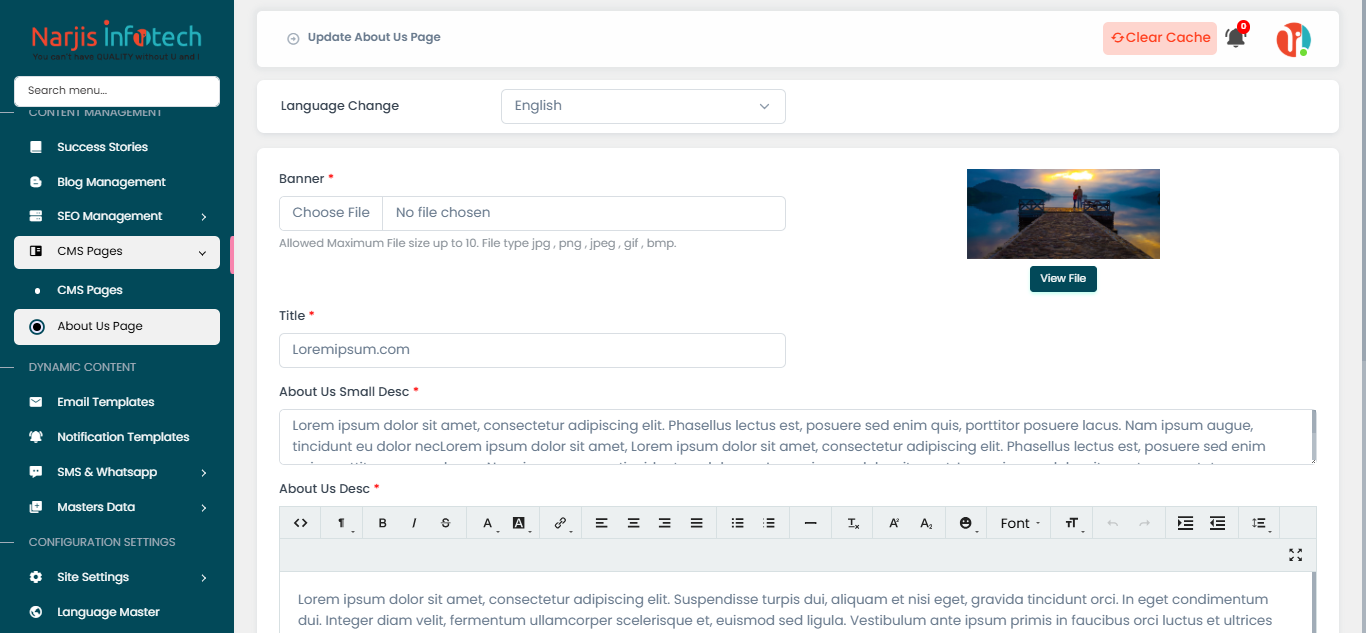Open line height dropdown in editor
Screen dimensions: 1366x633
(x=1260, y=523)
